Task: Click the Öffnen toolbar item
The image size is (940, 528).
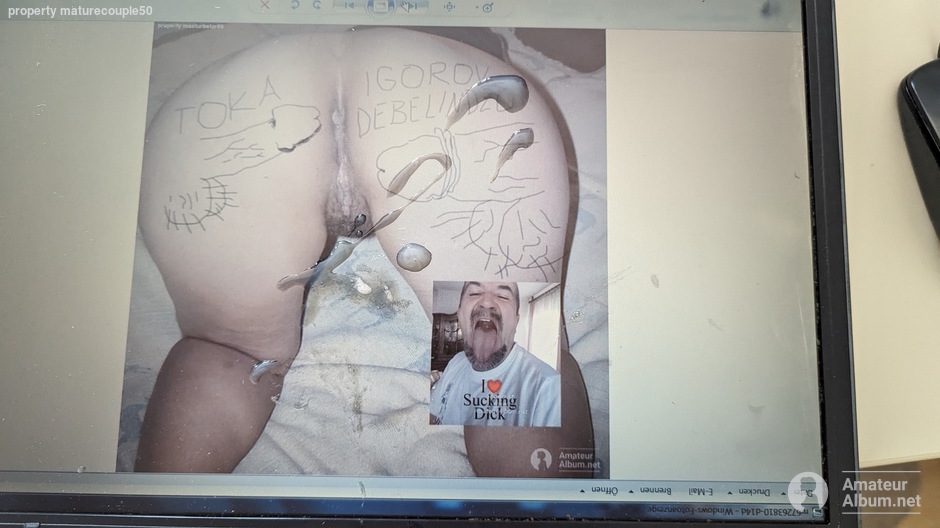Action: coord(604,490)
